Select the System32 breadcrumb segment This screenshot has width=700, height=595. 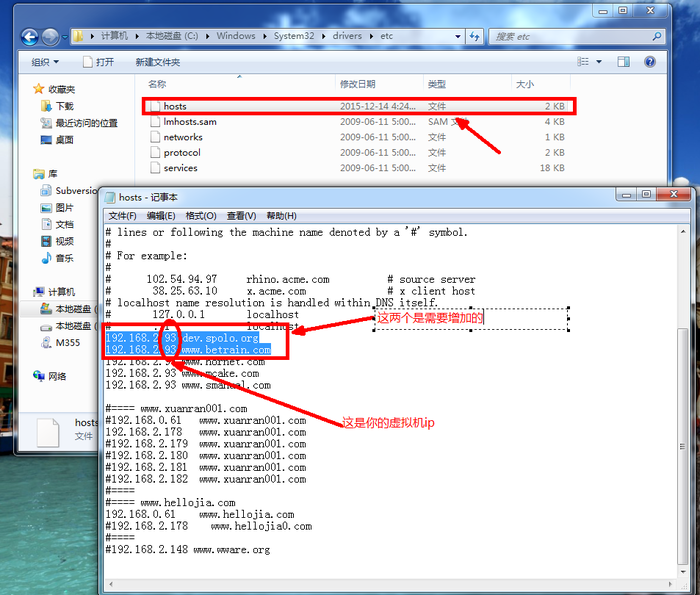coord(294,36)
